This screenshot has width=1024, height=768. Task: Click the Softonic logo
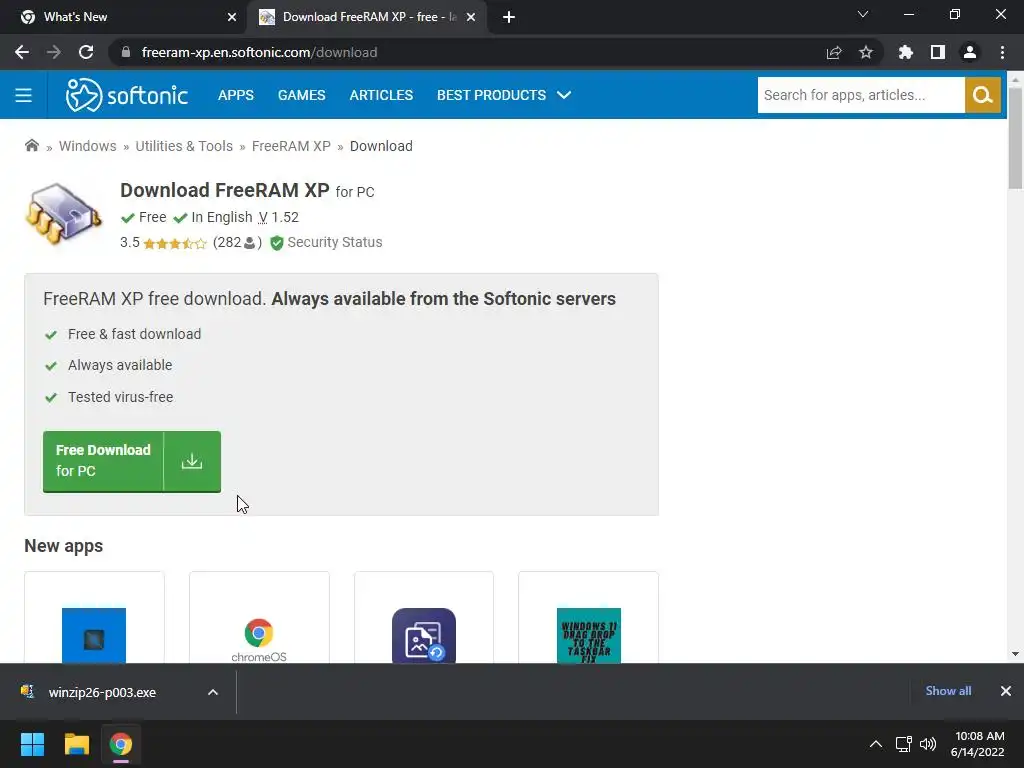[127, 95]
